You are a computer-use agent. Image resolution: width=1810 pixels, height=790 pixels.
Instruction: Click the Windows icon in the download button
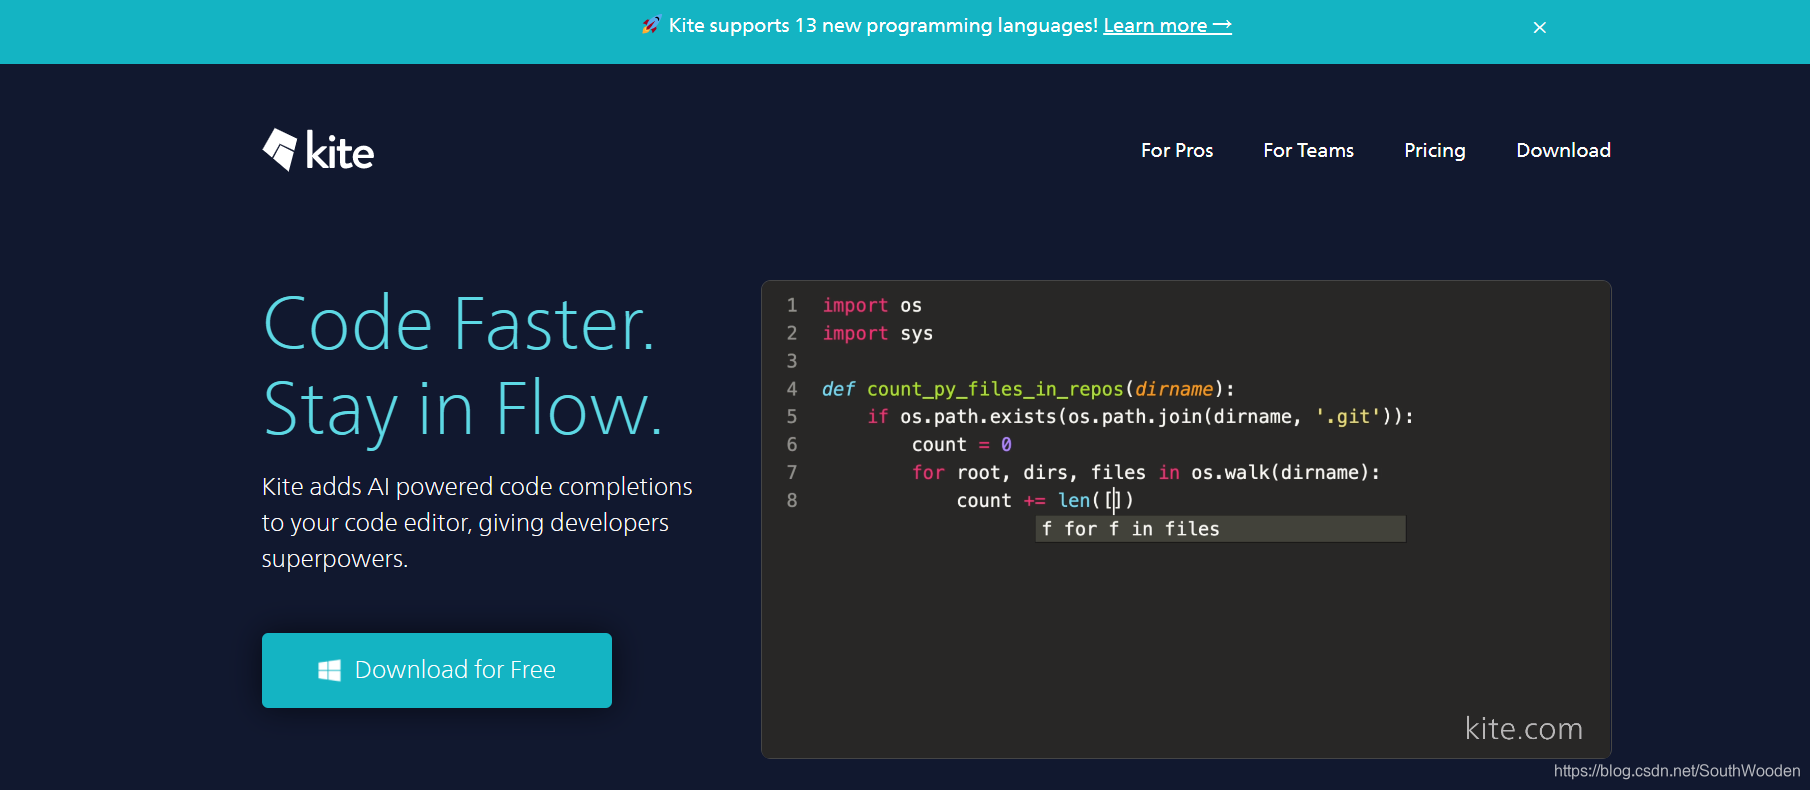click(x=329, y=670)
